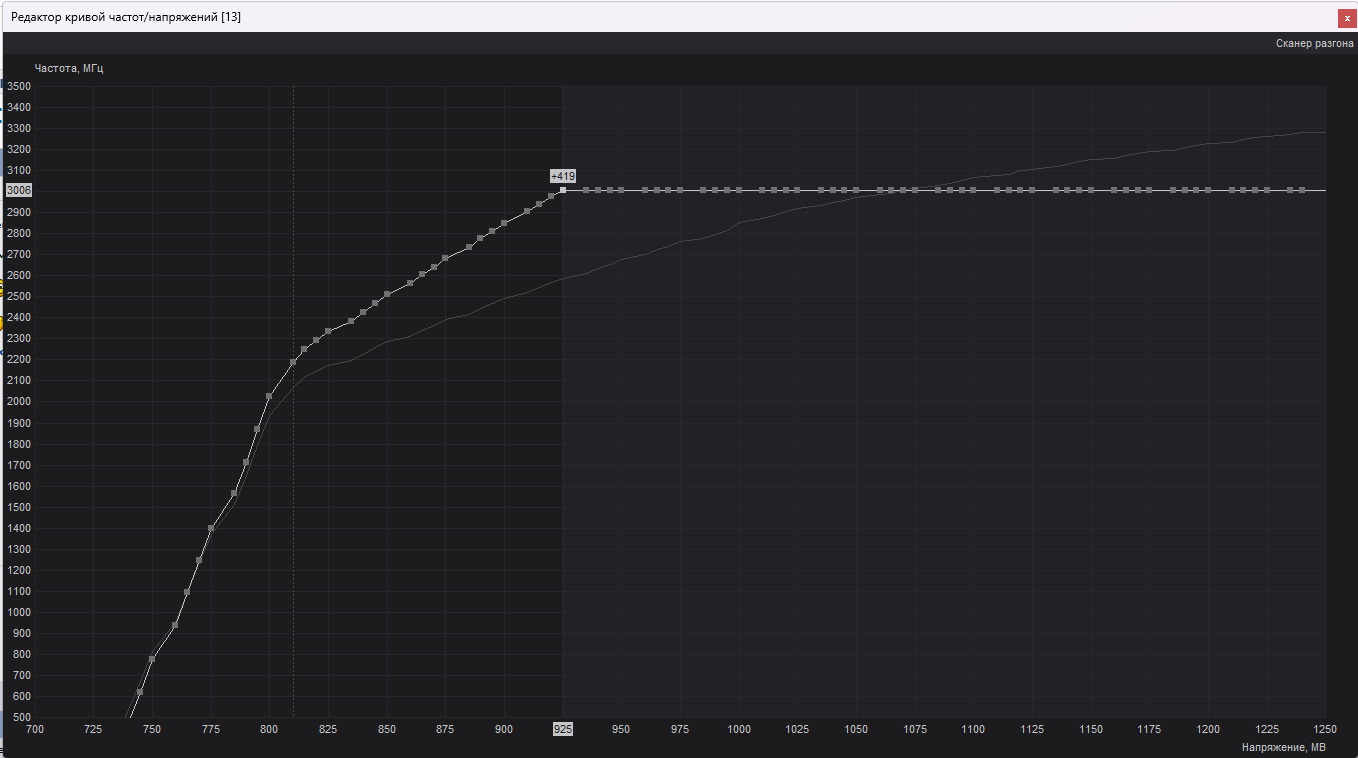Screen dimensions: 1358x758
Task: Select the curve node at 775 mV
Action: click(210, 527)
